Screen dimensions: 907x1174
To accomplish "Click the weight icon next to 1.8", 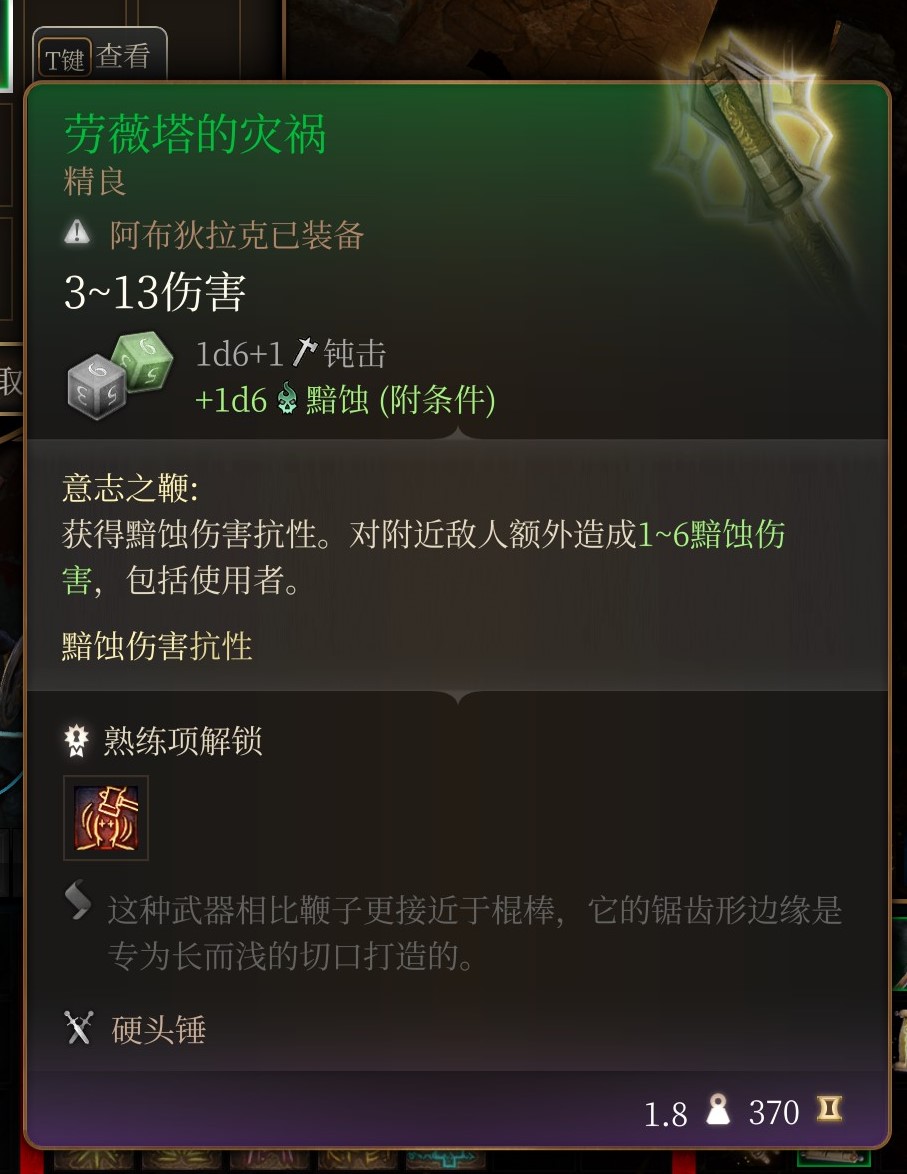I will click(x=718, y=1110).
